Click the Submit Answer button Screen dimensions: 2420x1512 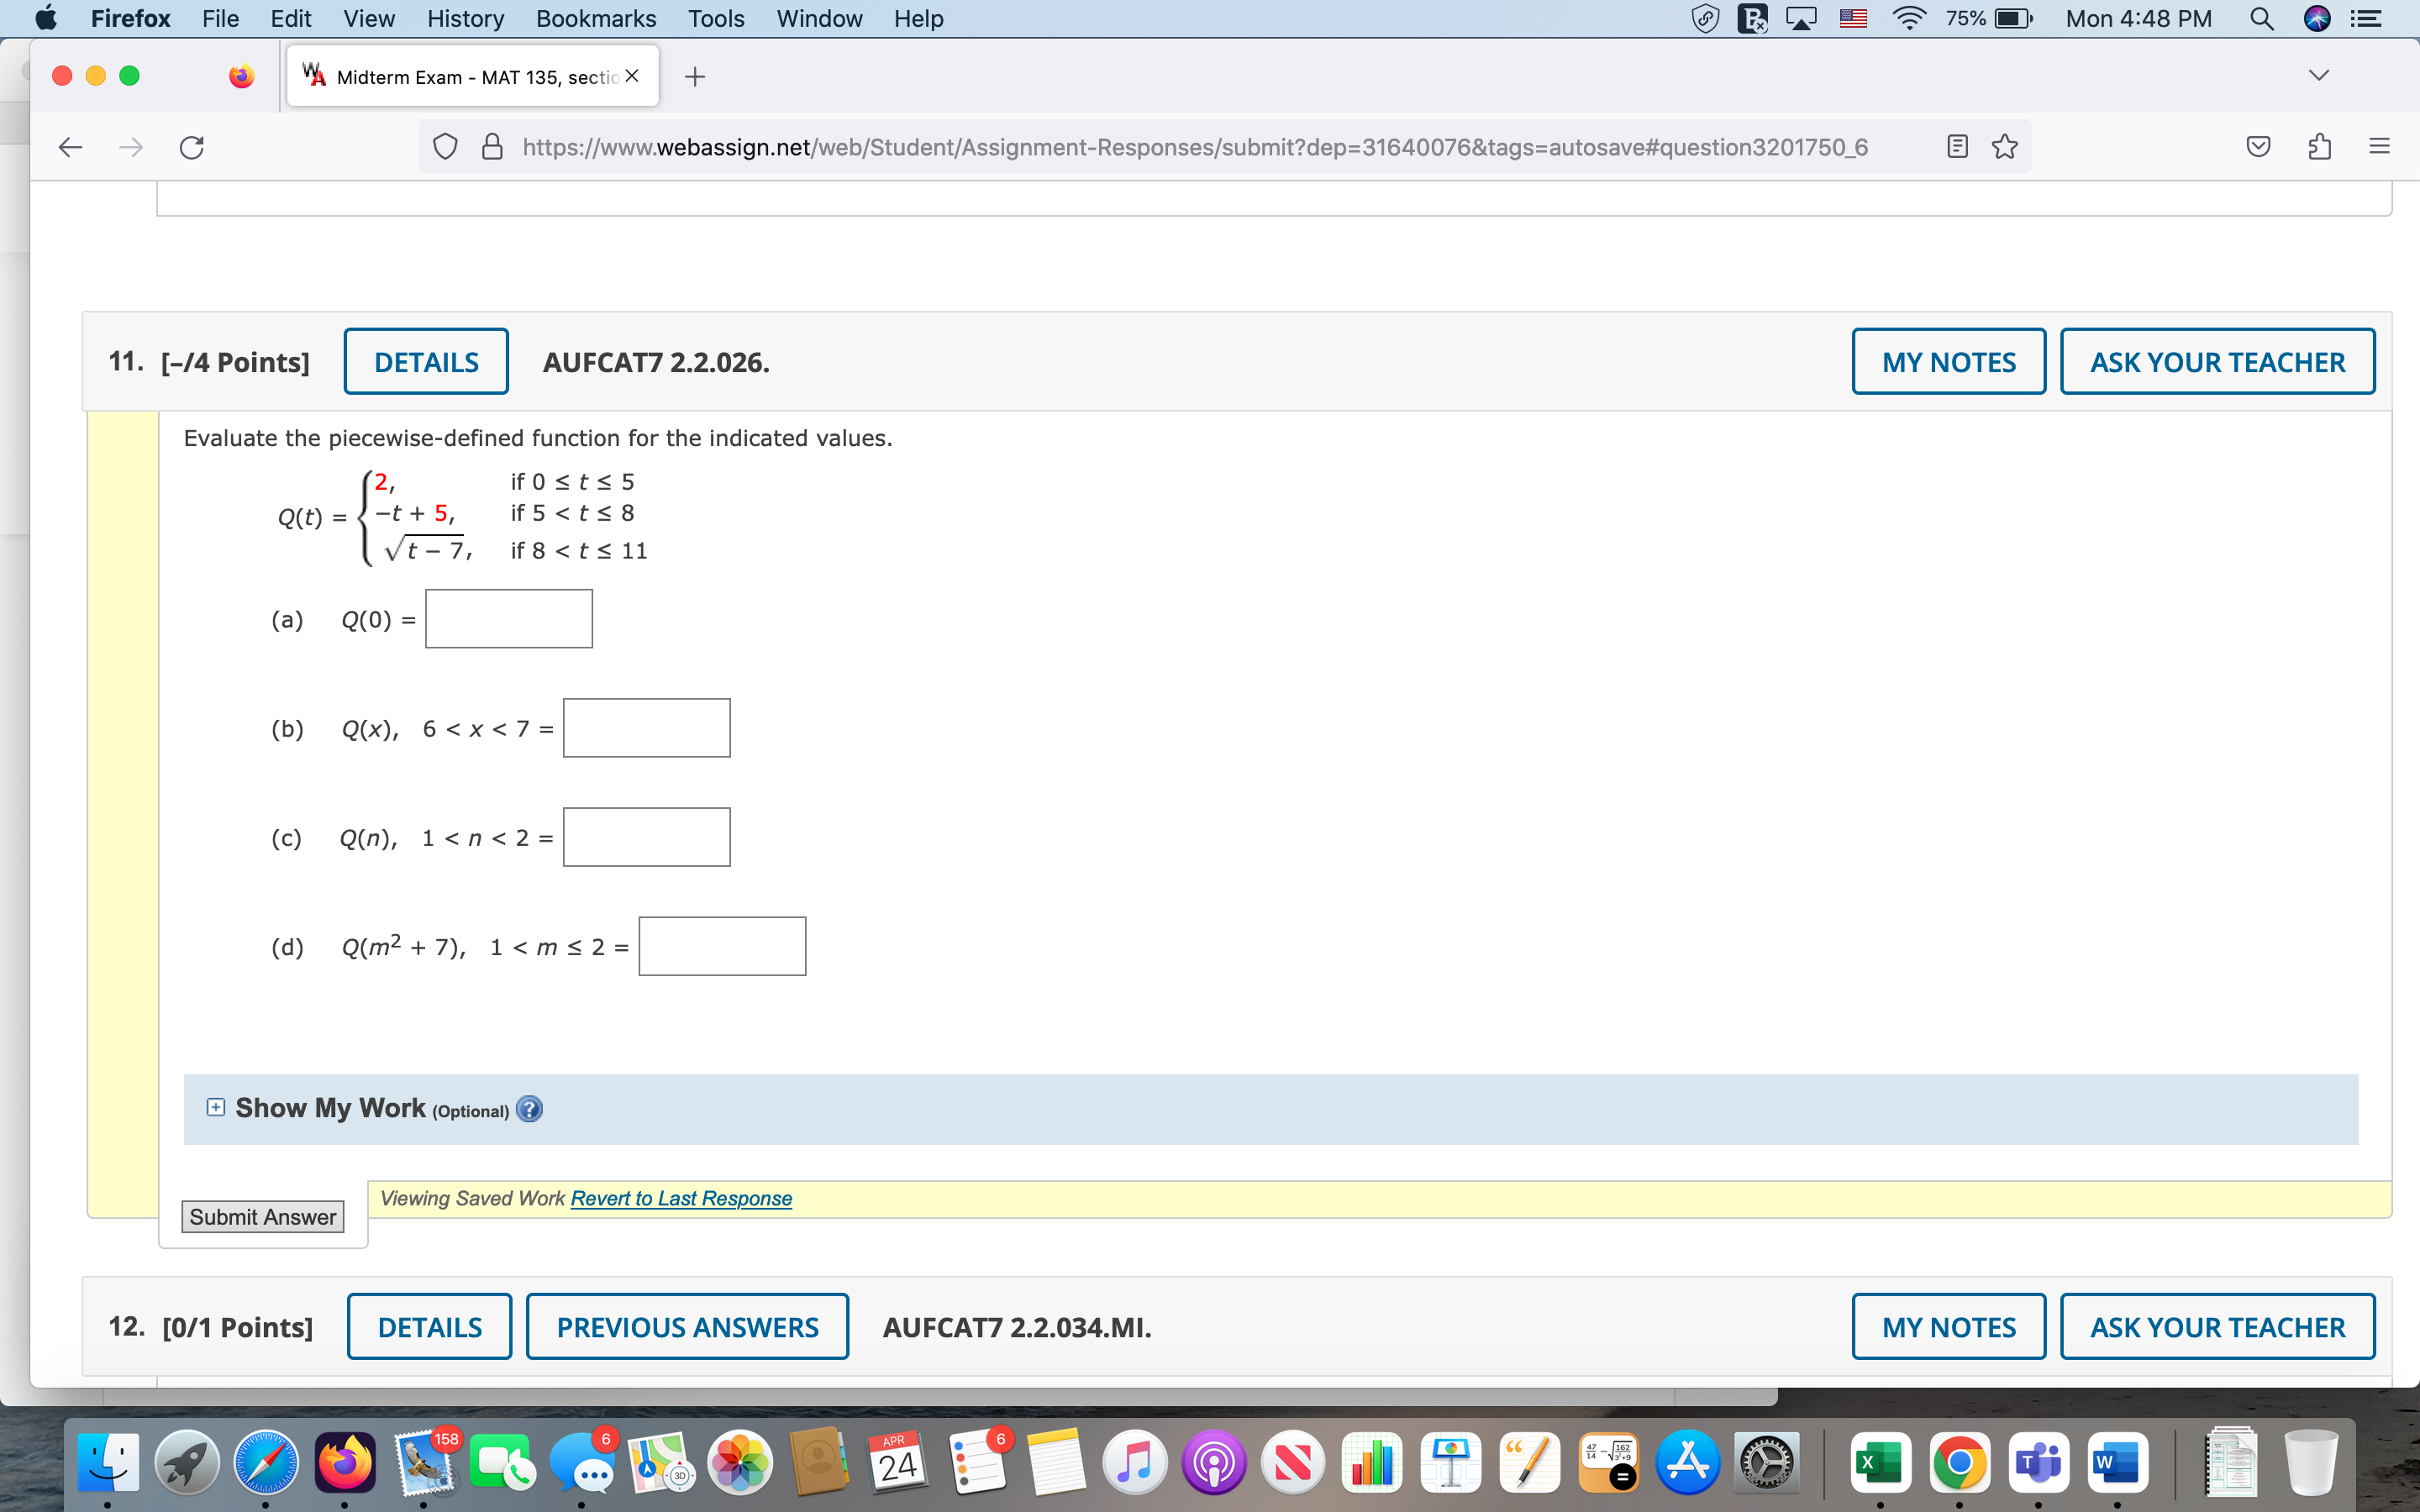coord(263,1217)
